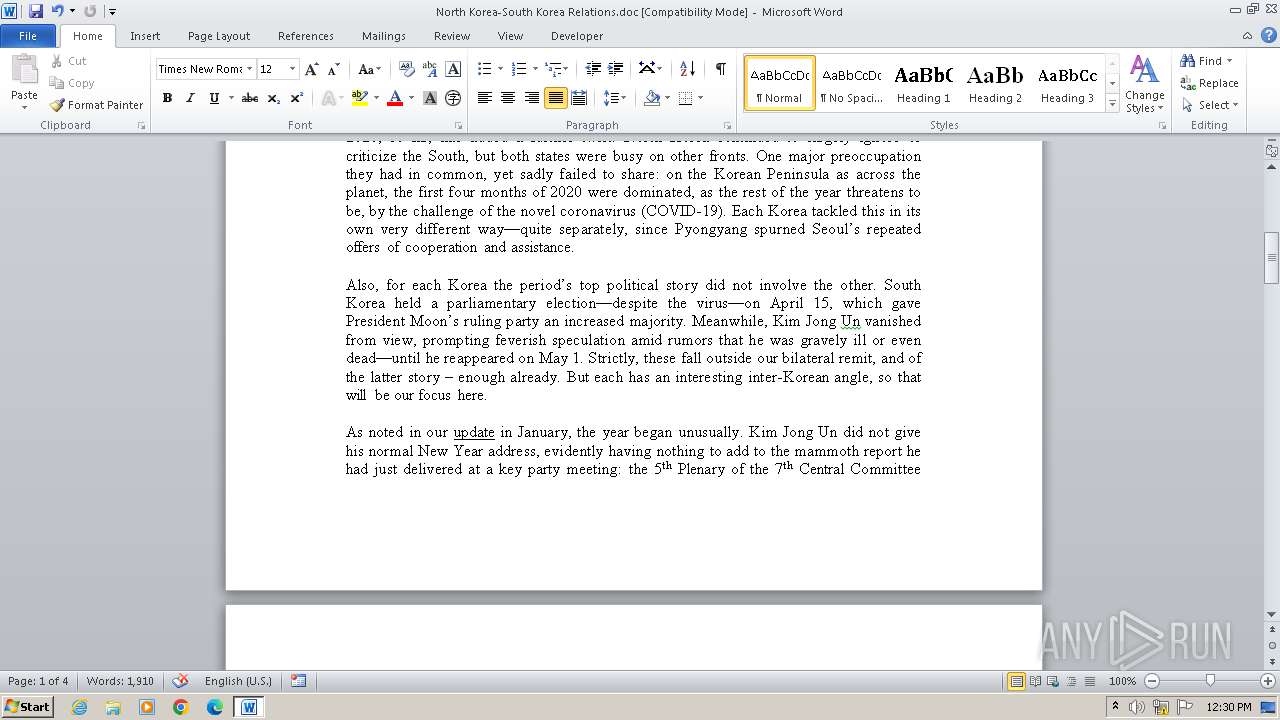Align text to the left

click(x=485, y=98)
